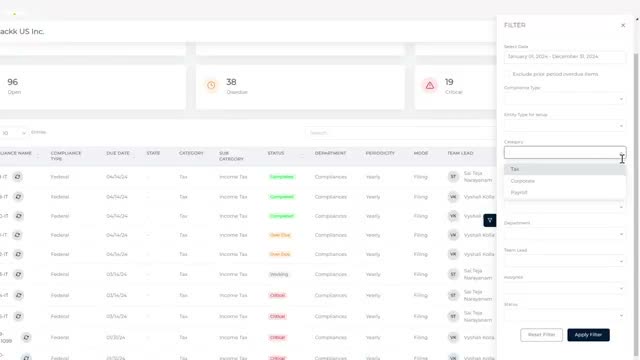Click the Reset Filter button

(541, 335)
